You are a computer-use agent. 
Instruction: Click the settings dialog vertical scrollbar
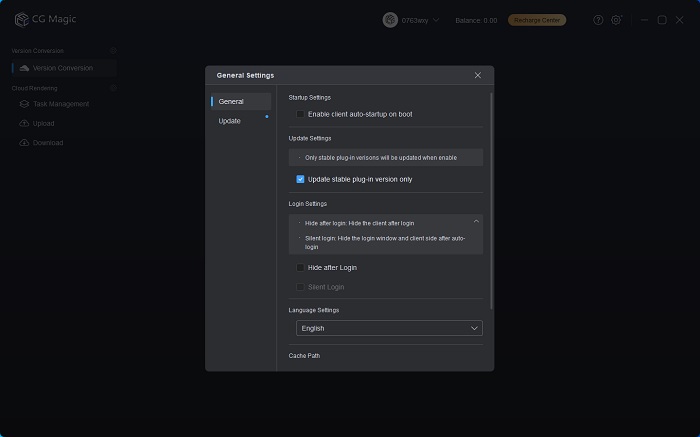tap(491, 200)
